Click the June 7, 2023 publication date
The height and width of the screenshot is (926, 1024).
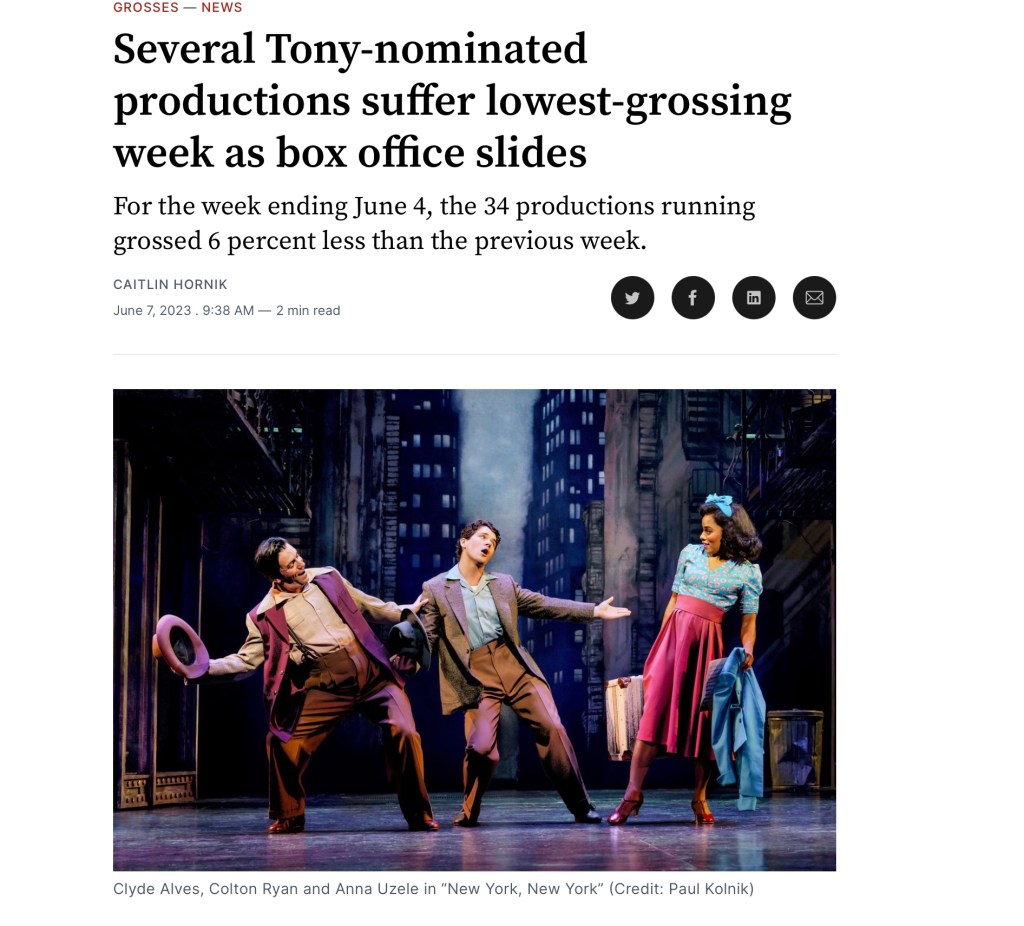[152, 311]
